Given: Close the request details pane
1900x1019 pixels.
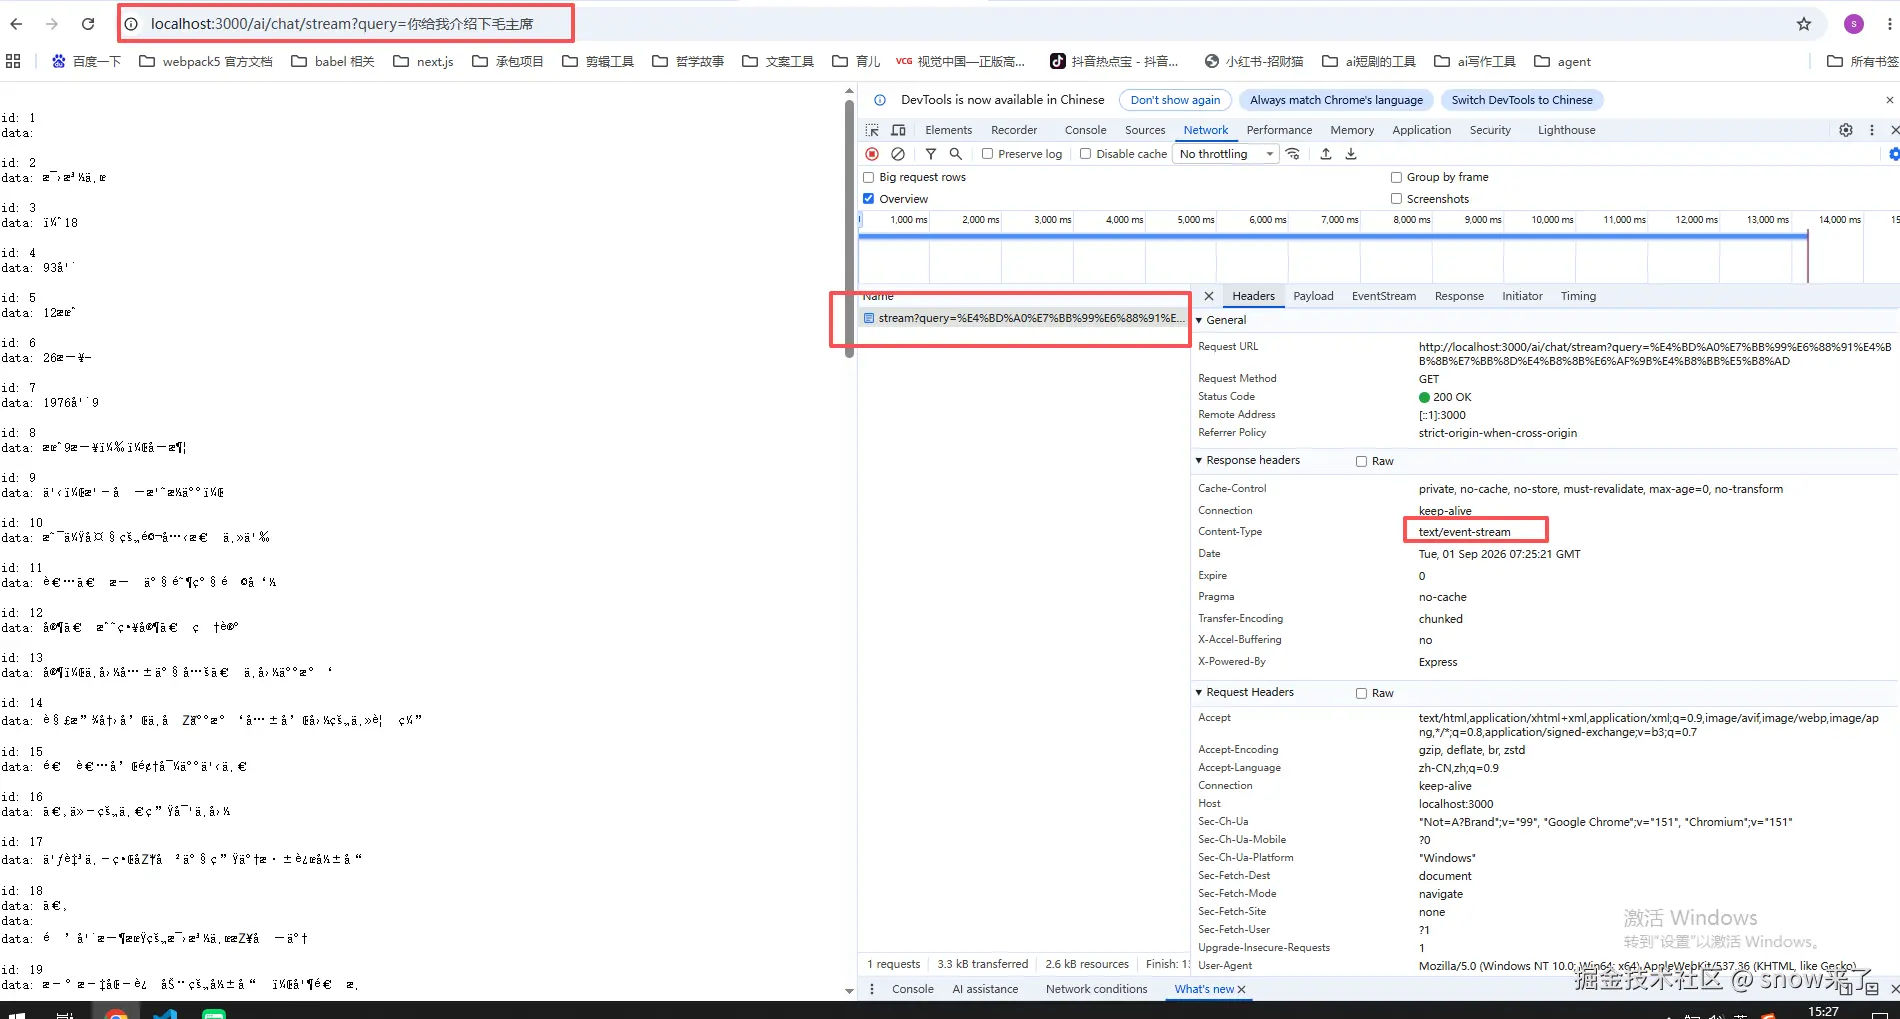Looking at the screenshot, I should (1209, 296).
